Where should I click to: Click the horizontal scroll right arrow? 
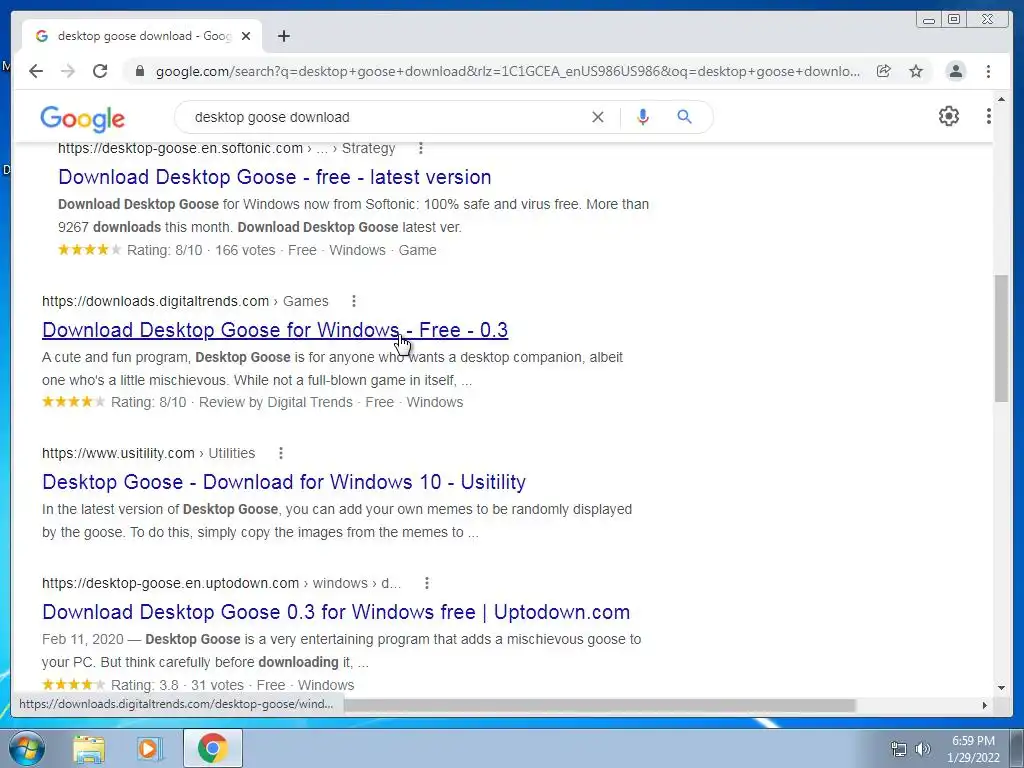pos(984,705)
